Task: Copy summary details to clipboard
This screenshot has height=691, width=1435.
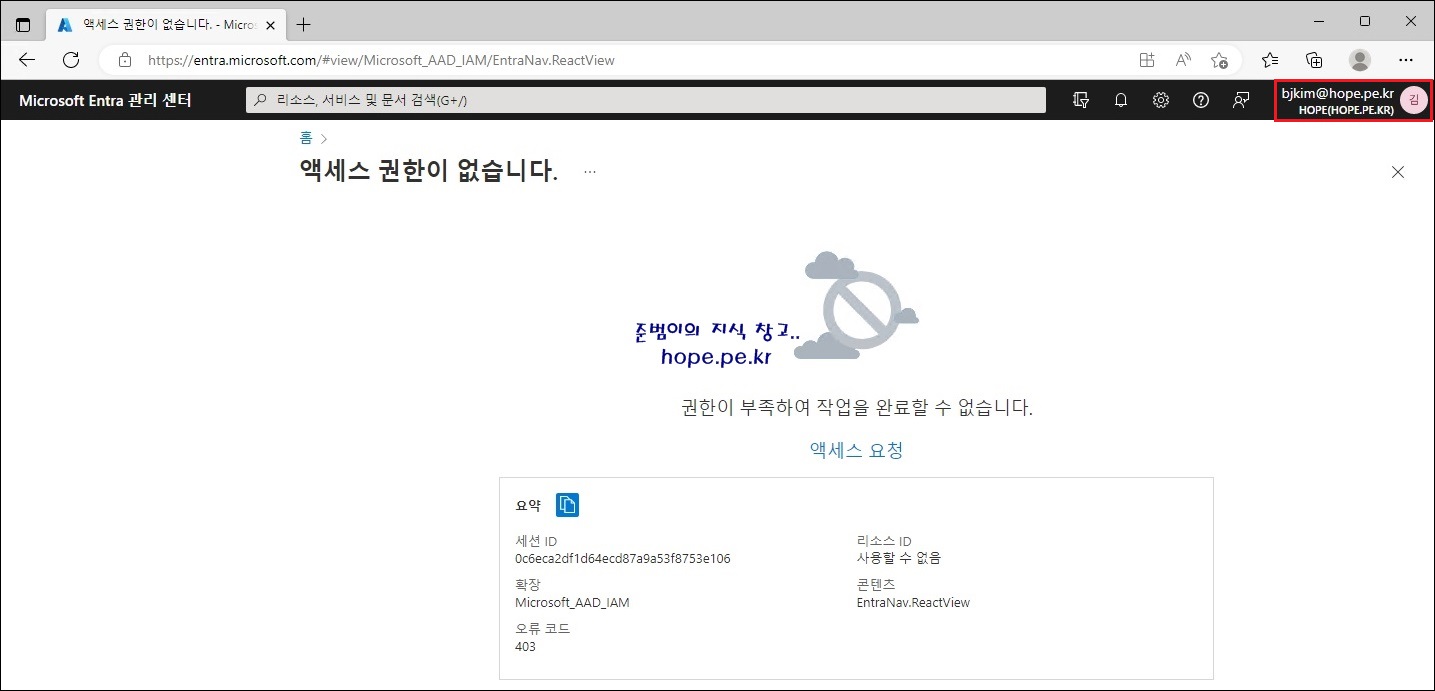Action: (567, 505)
